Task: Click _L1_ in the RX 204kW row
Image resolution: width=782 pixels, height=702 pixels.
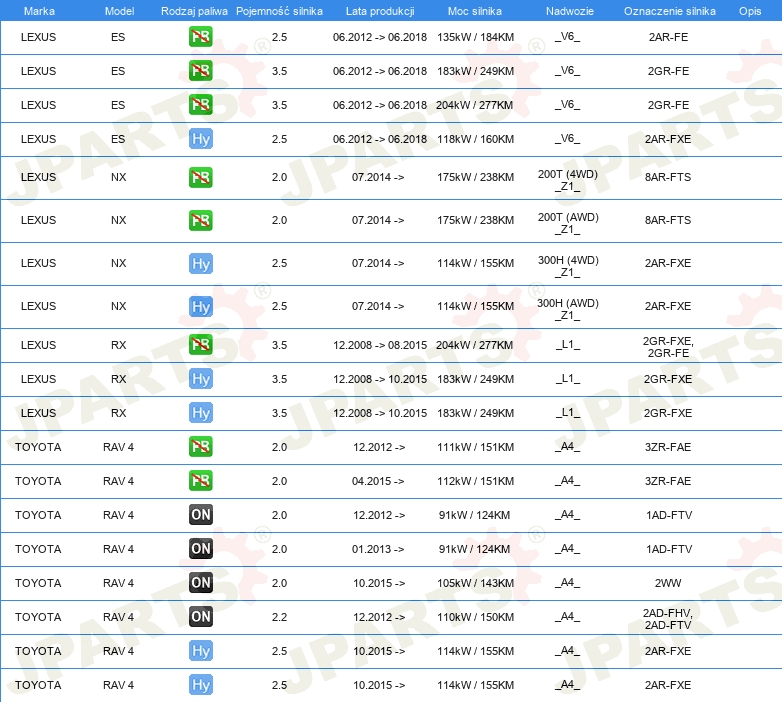Action: click(568, 345)
